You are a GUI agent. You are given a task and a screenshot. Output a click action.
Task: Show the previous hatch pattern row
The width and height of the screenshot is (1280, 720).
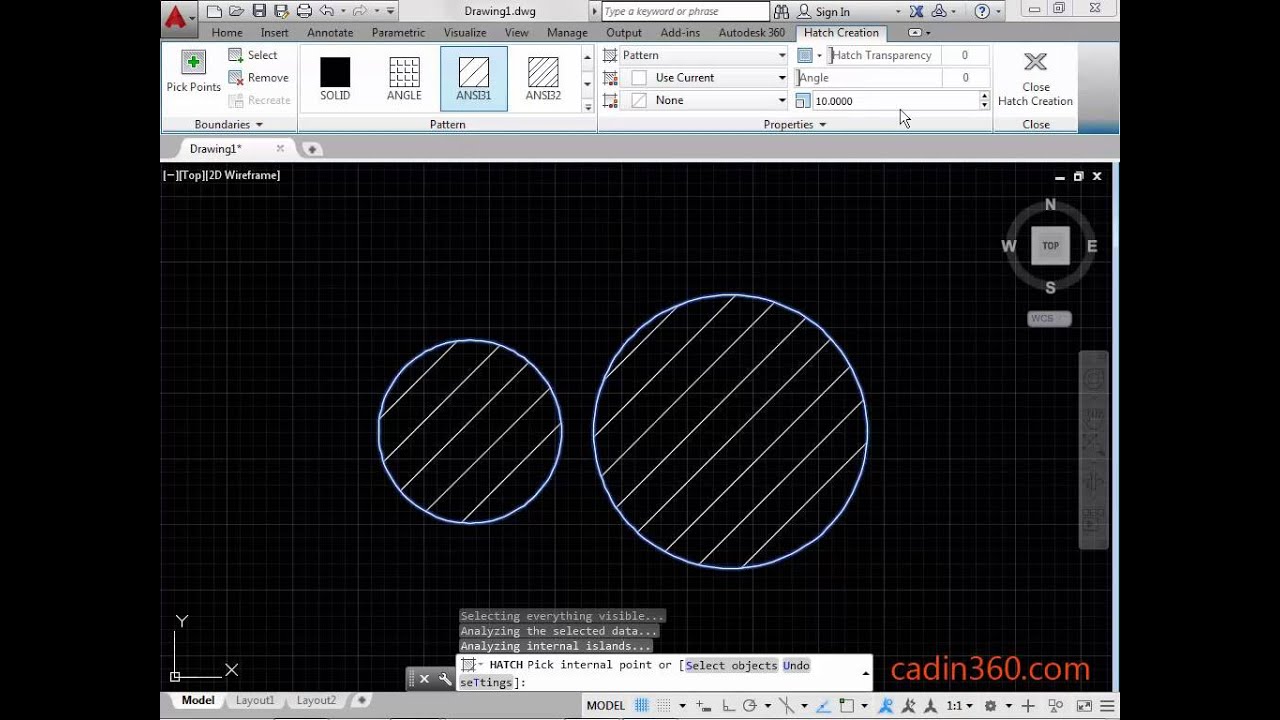[x=588, y=56]
